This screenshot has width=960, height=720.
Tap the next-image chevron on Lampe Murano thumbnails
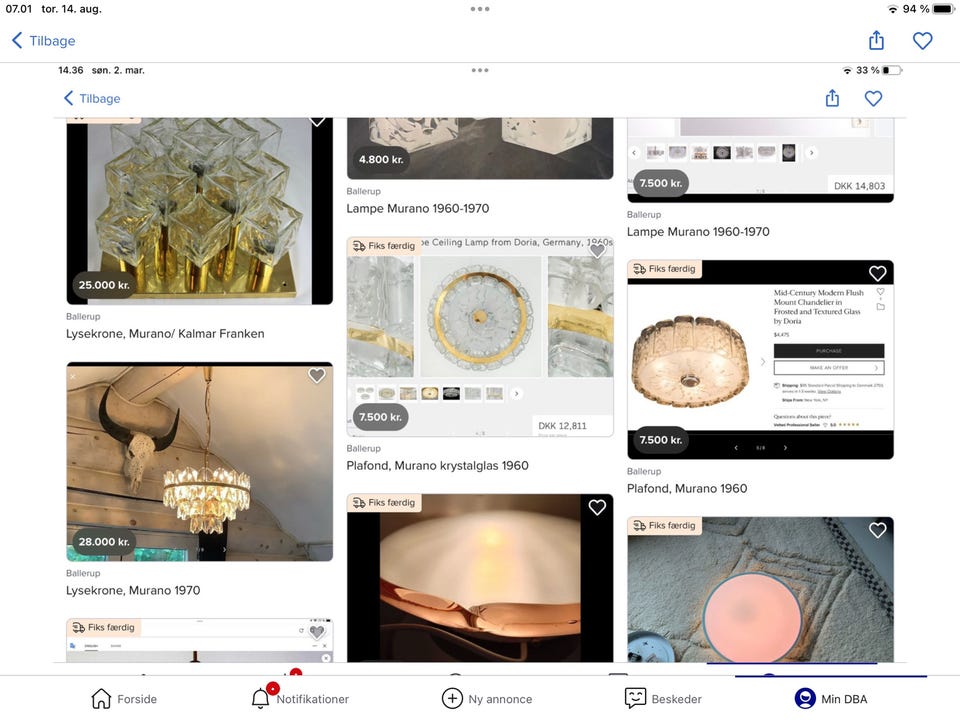812,152
